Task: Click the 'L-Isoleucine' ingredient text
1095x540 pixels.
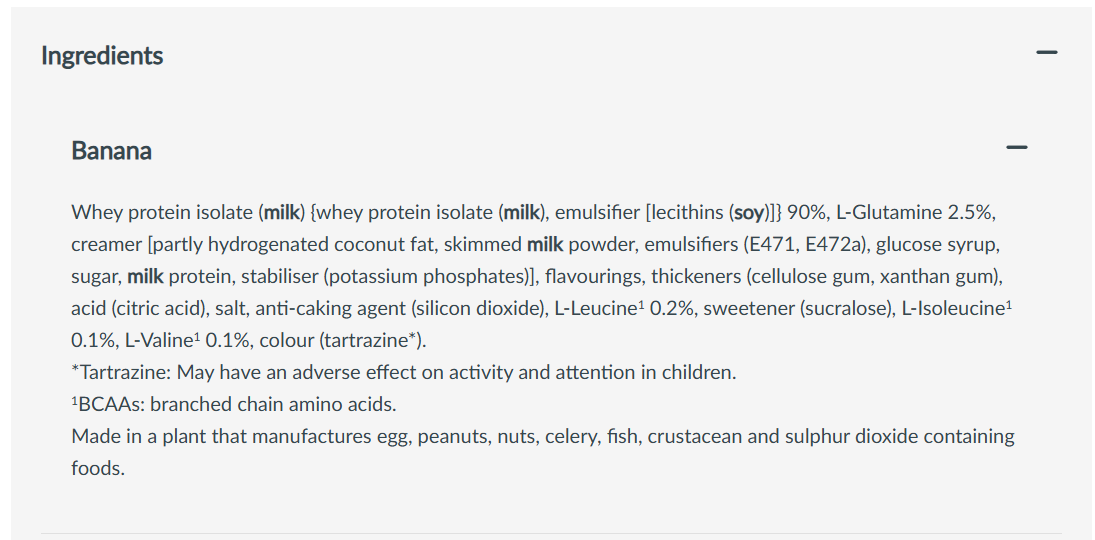Action: tap(953, 308)
